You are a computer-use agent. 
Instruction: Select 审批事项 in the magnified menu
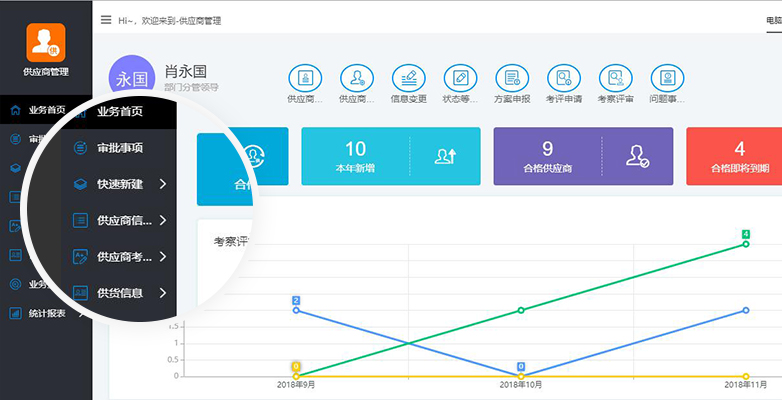[120, 148]
